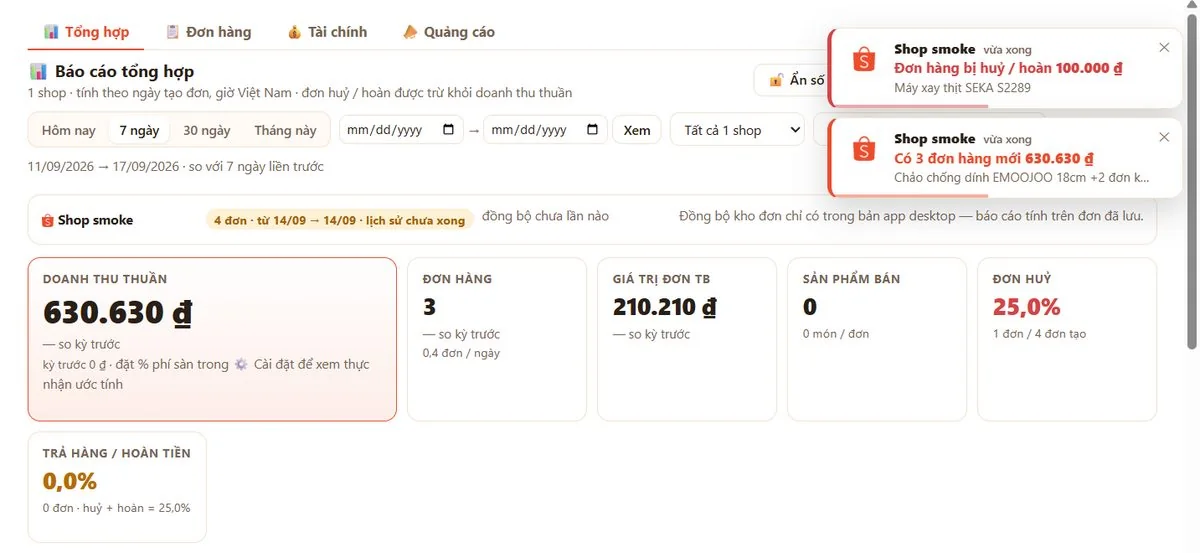
Task: Click the Sản phẩm bán card value 0
Action: pyautogui.click(x=809, y=307)
